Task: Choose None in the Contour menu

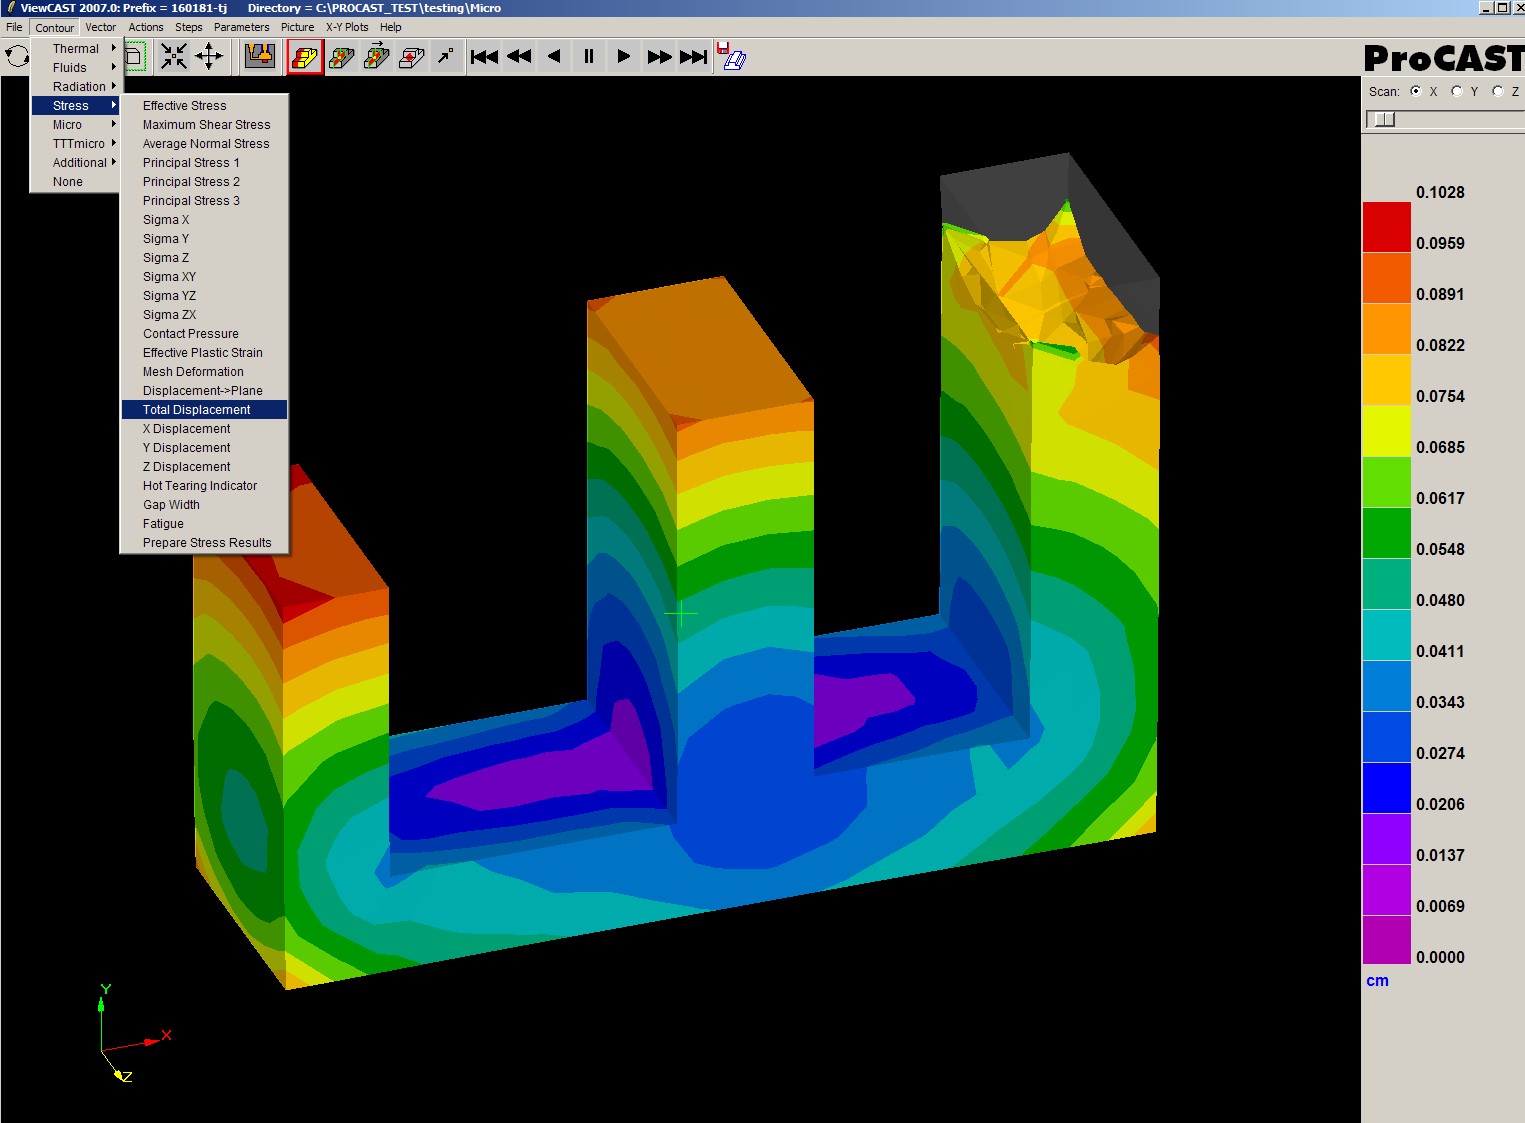Action: coord(75,182)
